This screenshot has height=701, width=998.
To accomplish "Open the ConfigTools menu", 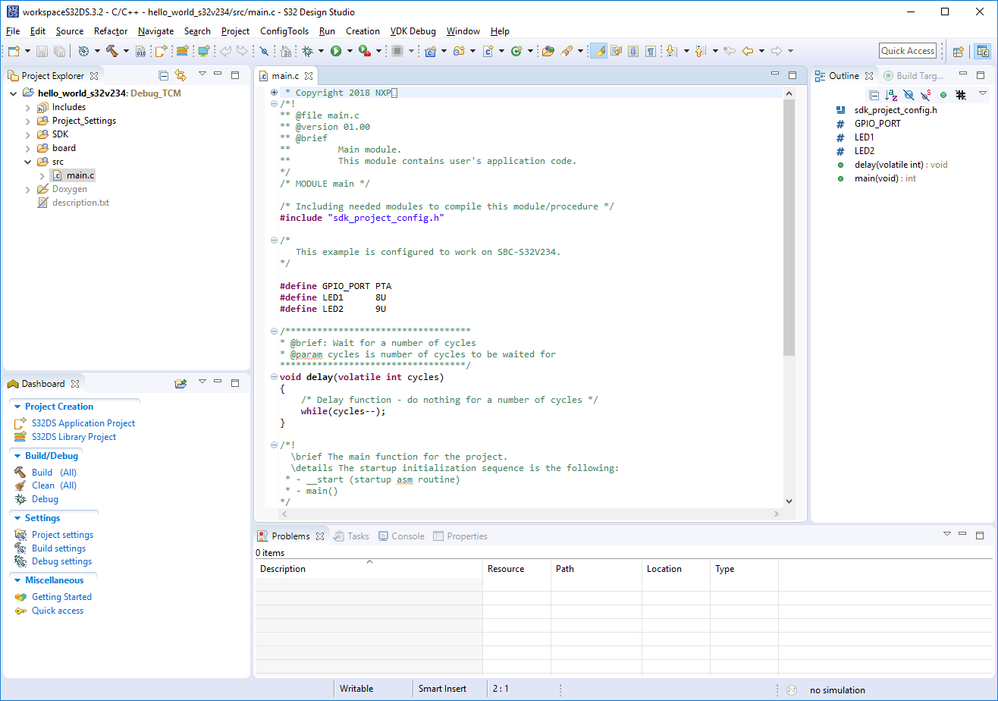I will click(x=284, y=31).
